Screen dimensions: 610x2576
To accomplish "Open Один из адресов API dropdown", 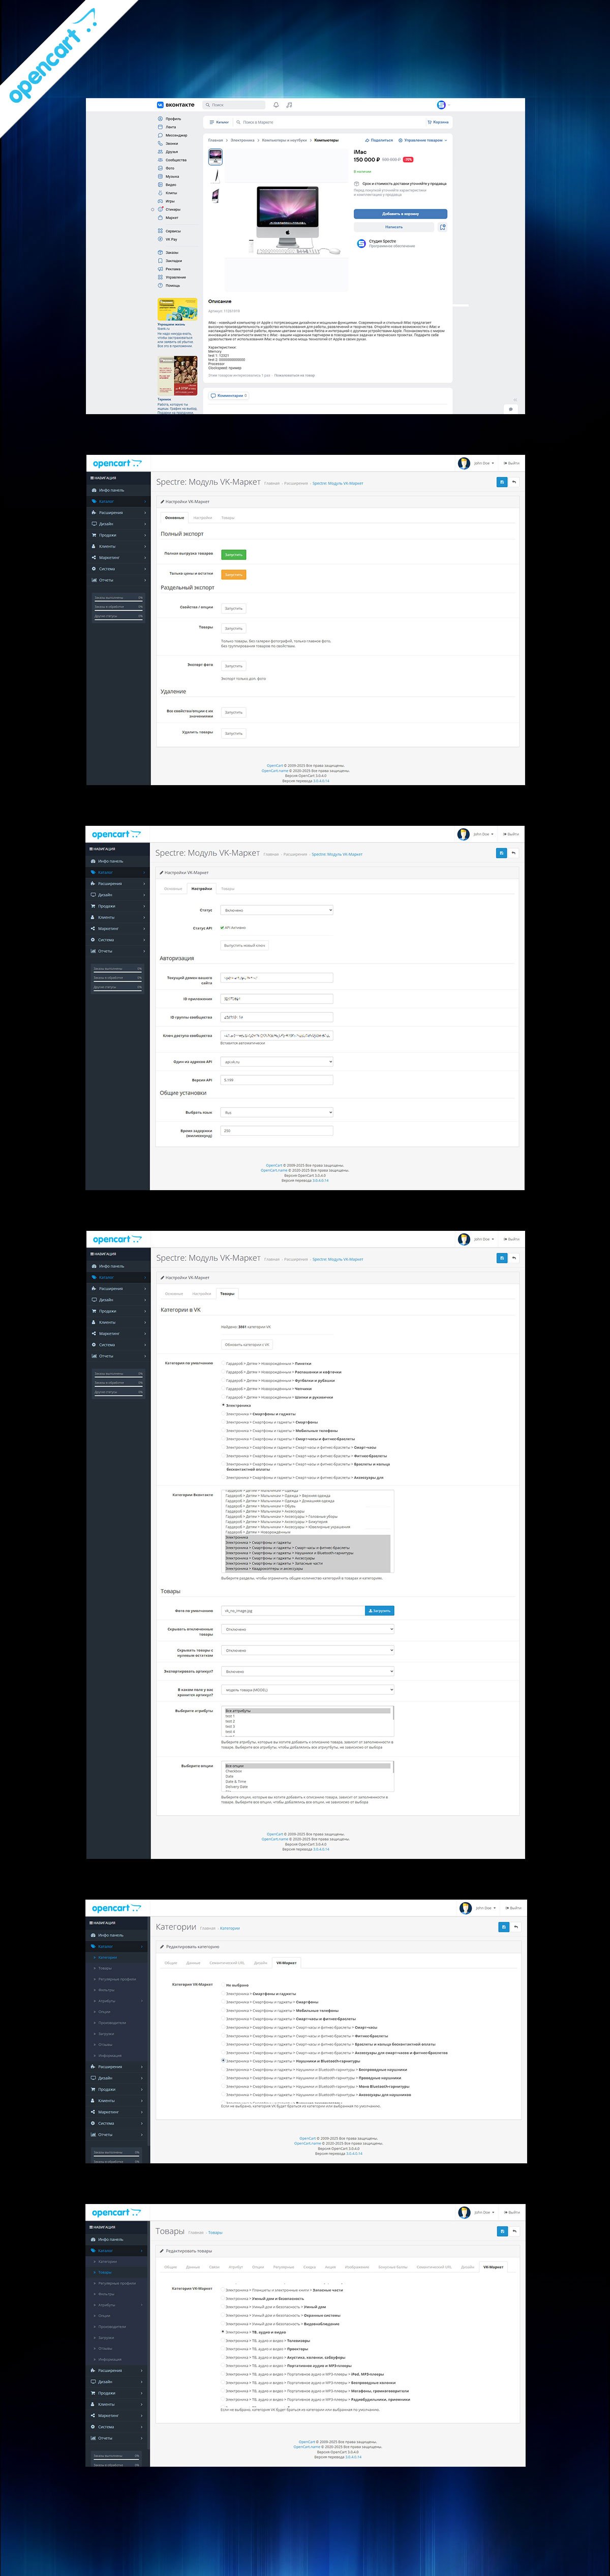I will coord(276,1061).
